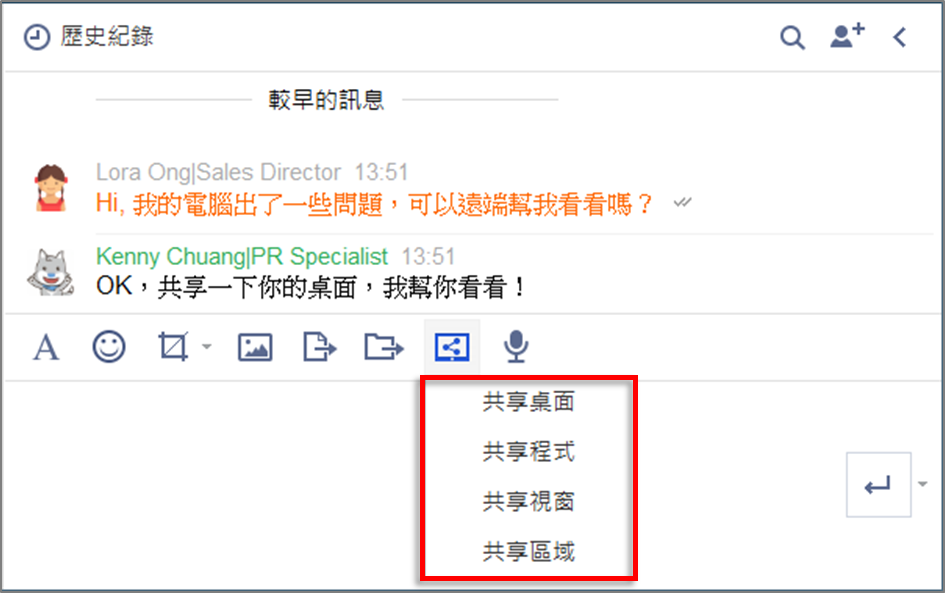Click the send file icon
This screenshot has width=945, height=594.
coord(319,347)
